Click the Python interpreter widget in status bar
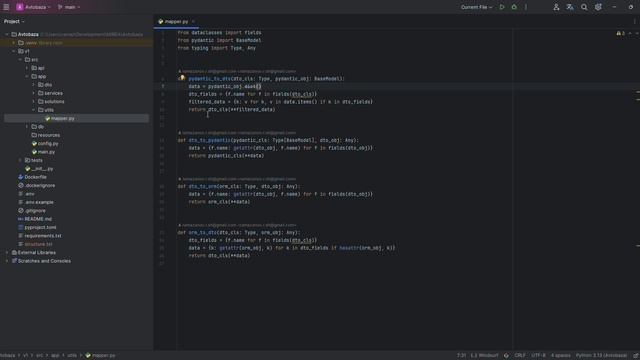640x360 pixels. pos(601,355)
